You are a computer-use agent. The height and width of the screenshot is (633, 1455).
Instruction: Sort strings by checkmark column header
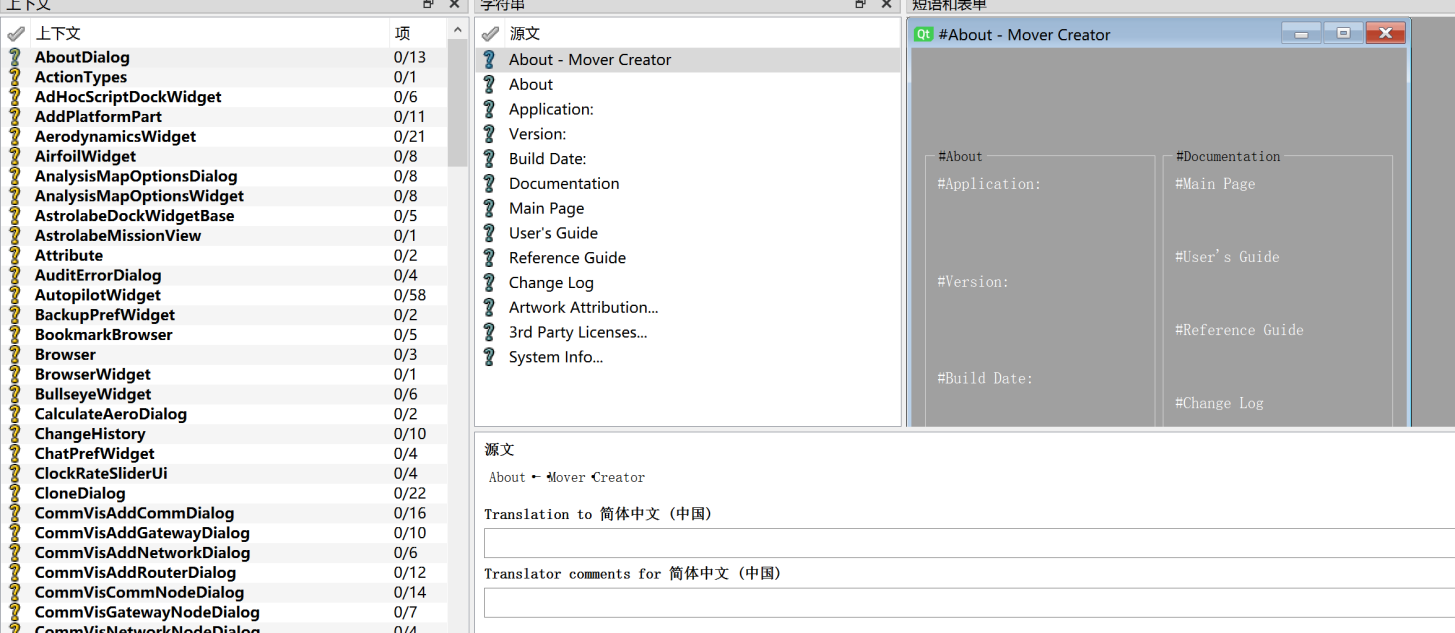pos(489,34)
